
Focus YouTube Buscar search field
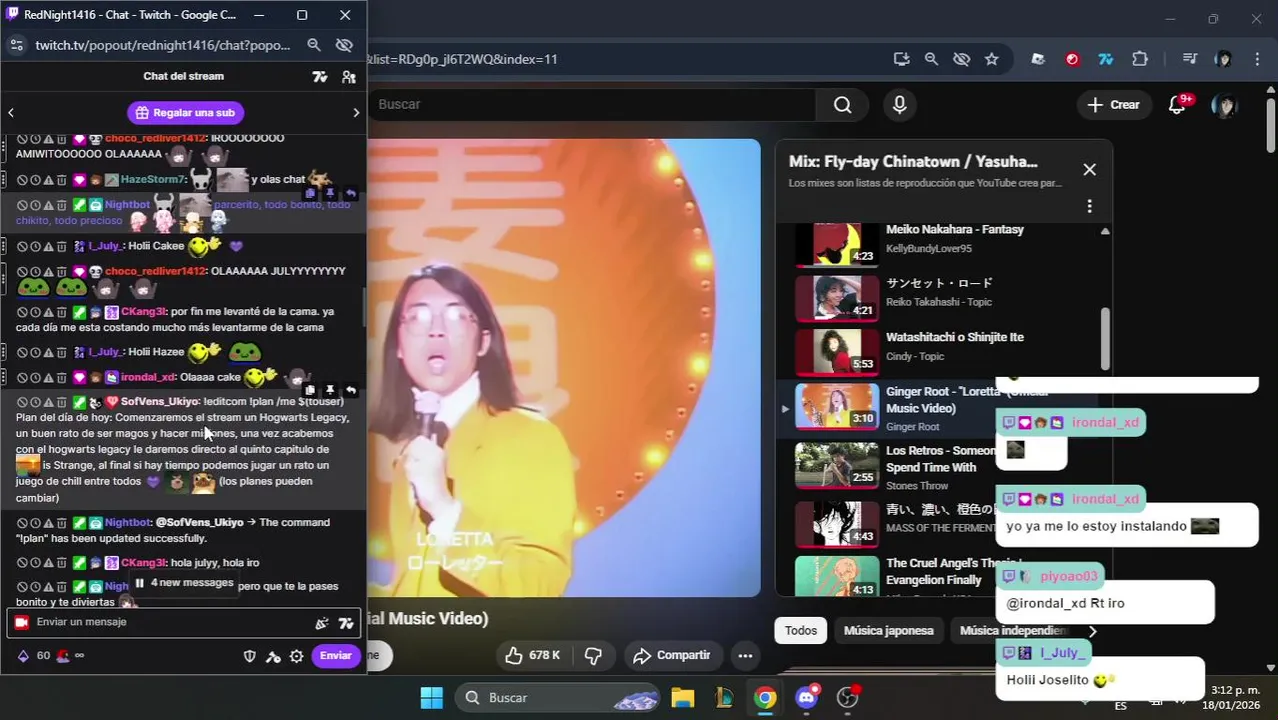pyautogui.click(x=590, y=105)
